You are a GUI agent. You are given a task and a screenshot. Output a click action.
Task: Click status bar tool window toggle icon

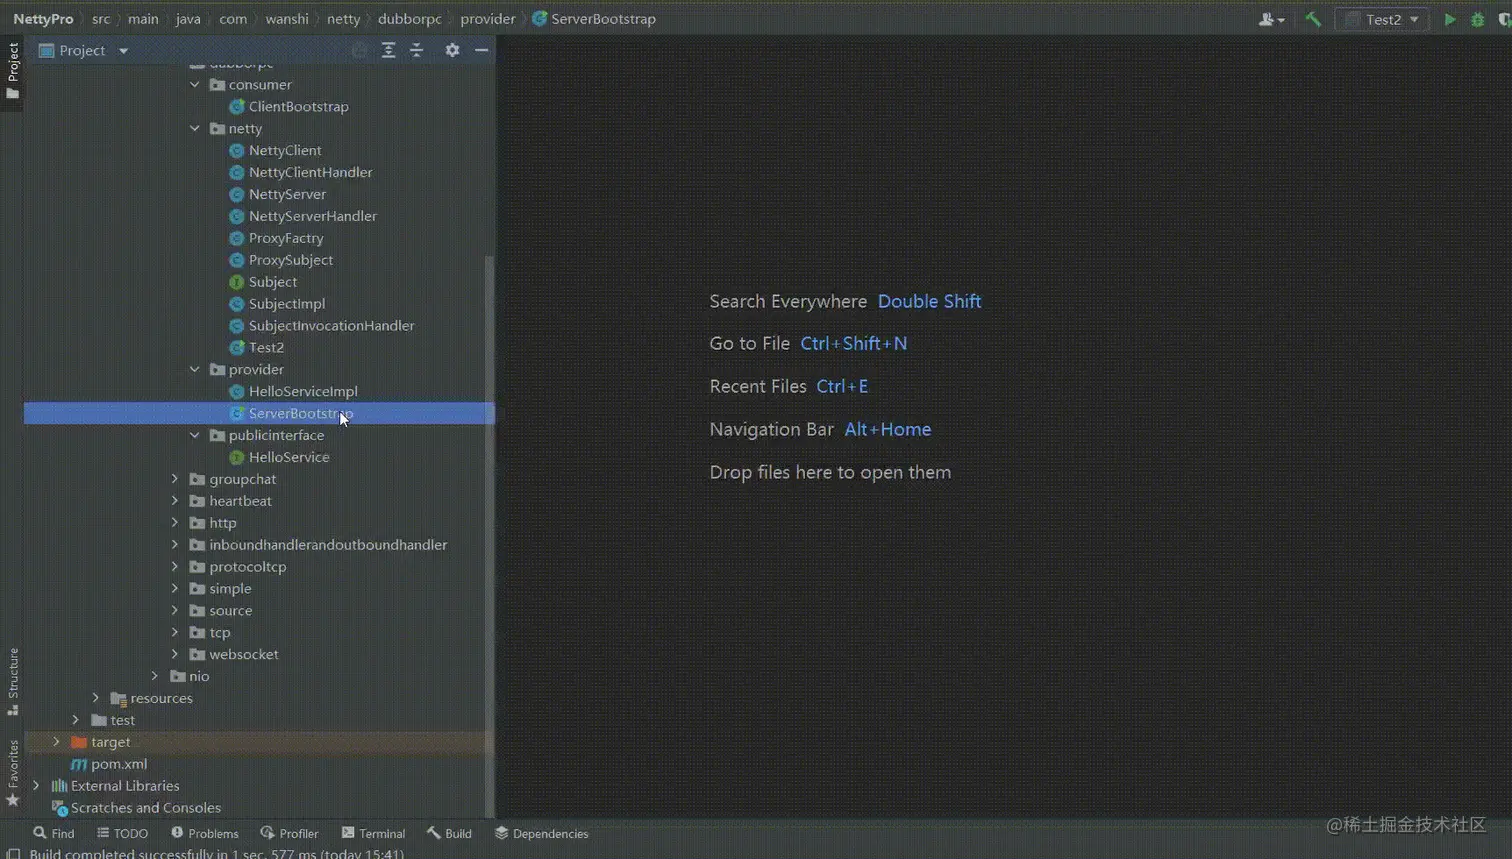point(13,854)
